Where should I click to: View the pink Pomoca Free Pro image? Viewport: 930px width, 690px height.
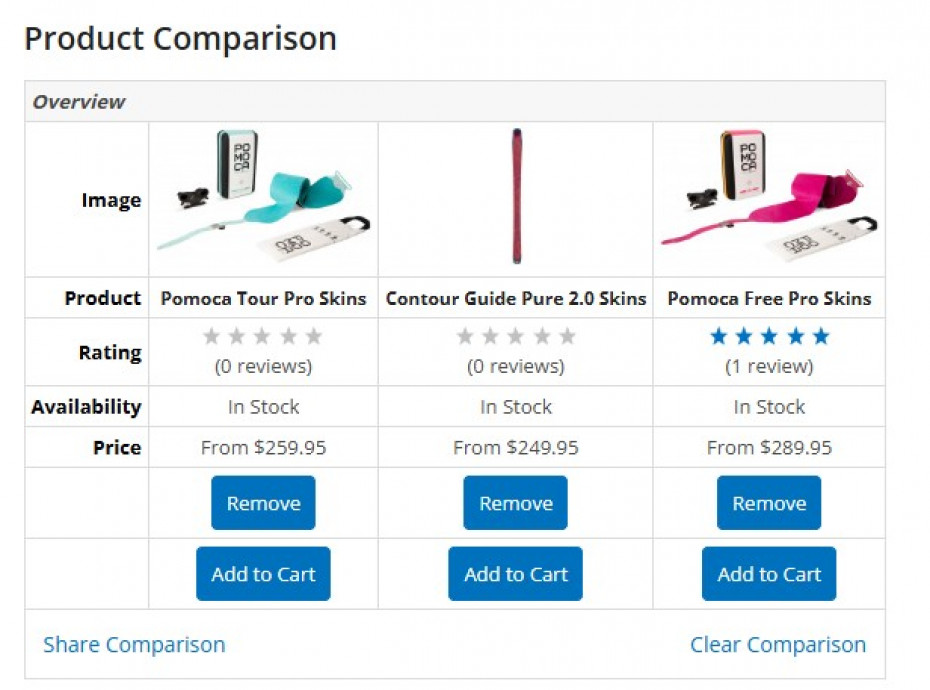tap(768, 199)
